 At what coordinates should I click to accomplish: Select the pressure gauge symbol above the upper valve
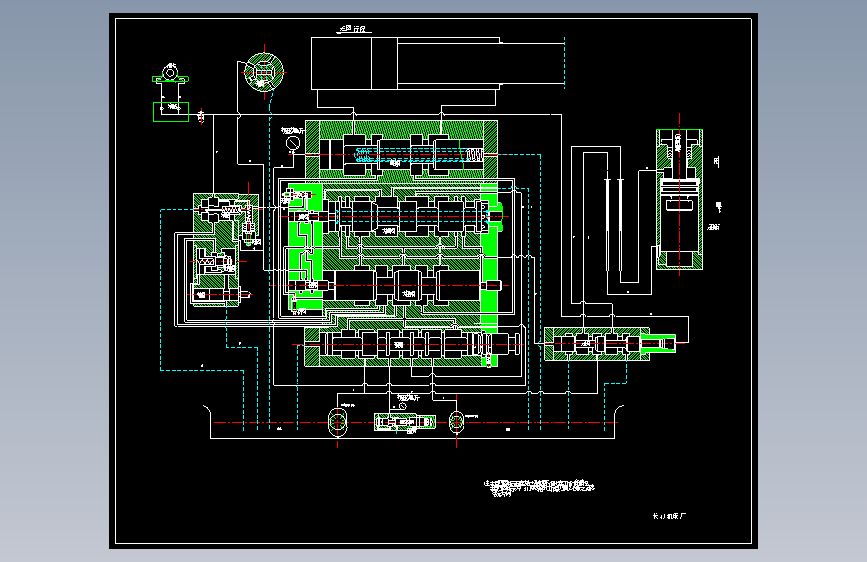pos(293,143)
